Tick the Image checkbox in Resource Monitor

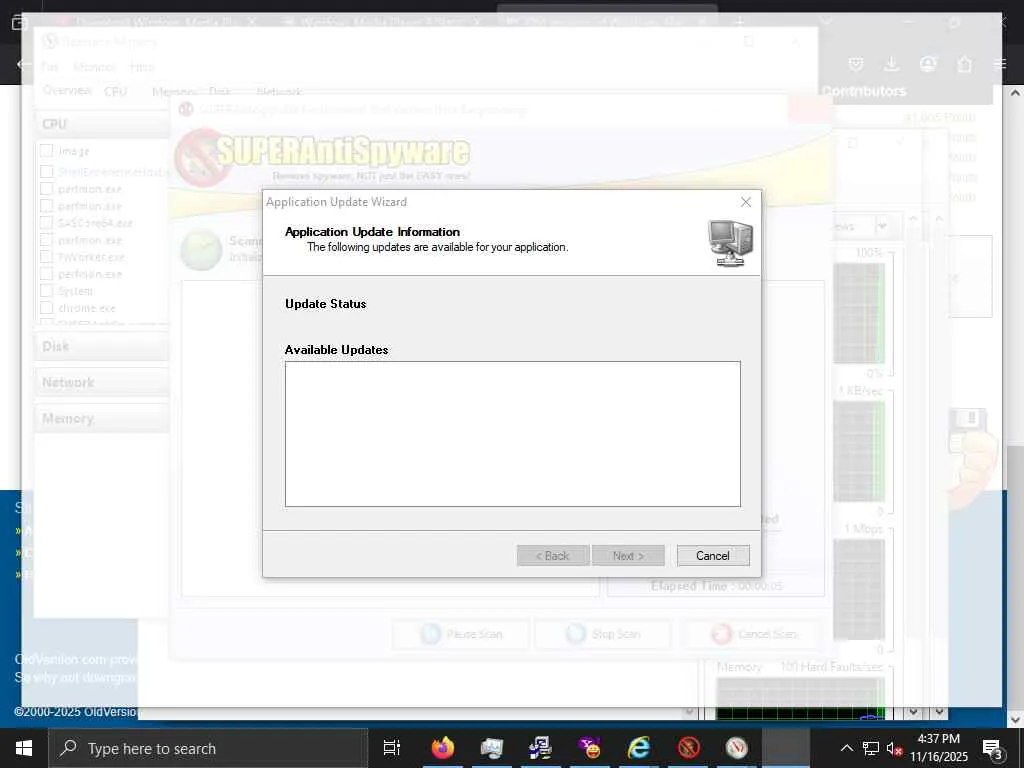[x=47, y=151]
